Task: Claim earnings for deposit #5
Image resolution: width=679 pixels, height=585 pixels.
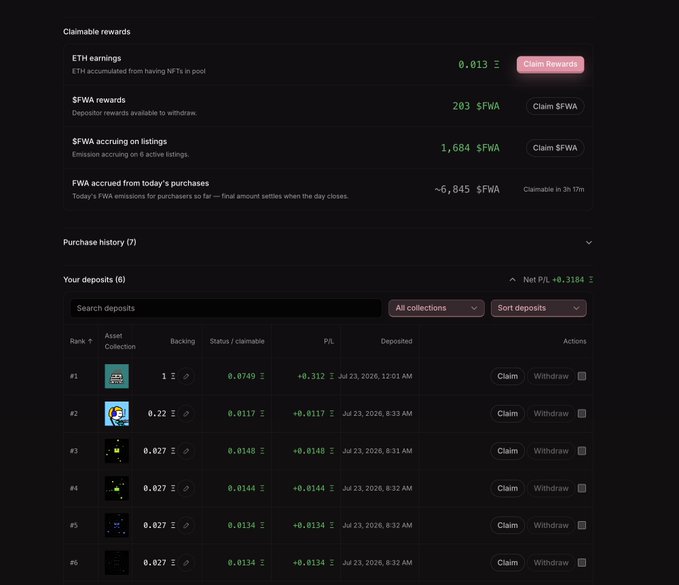Action: click(x=507, y=525)
